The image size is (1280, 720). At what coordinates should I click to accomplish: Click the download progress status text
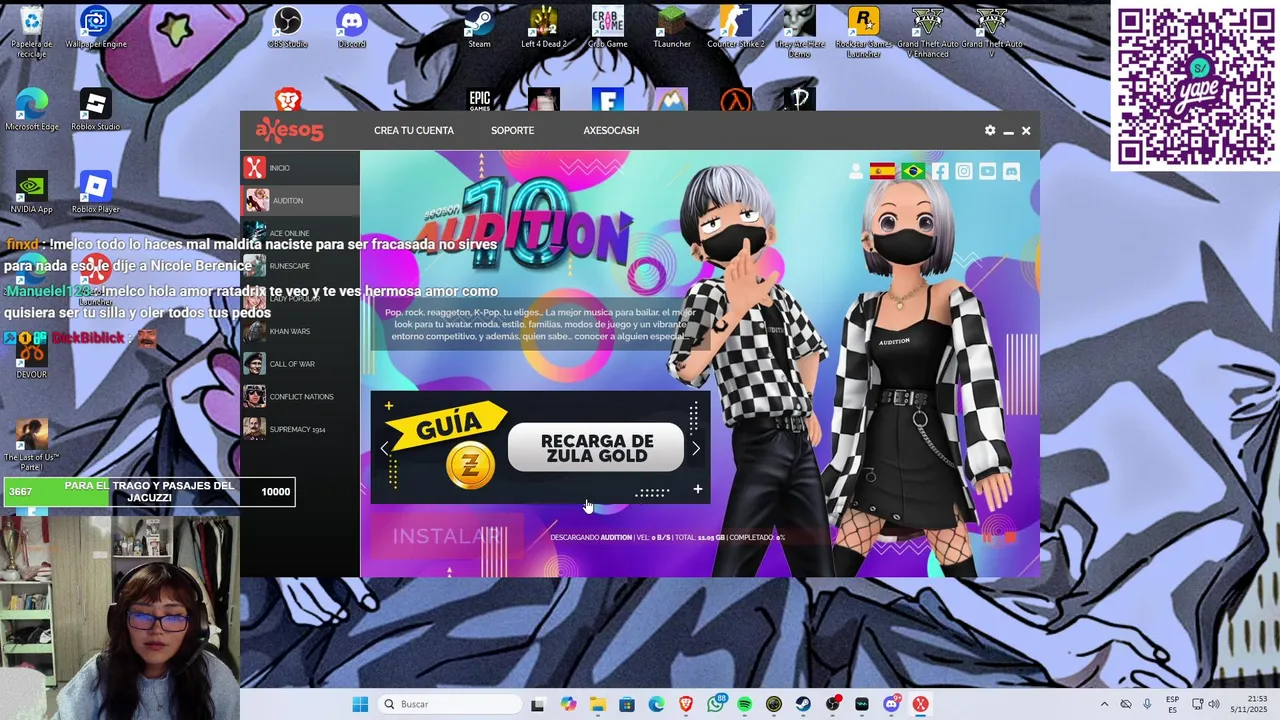click(667, 538)
